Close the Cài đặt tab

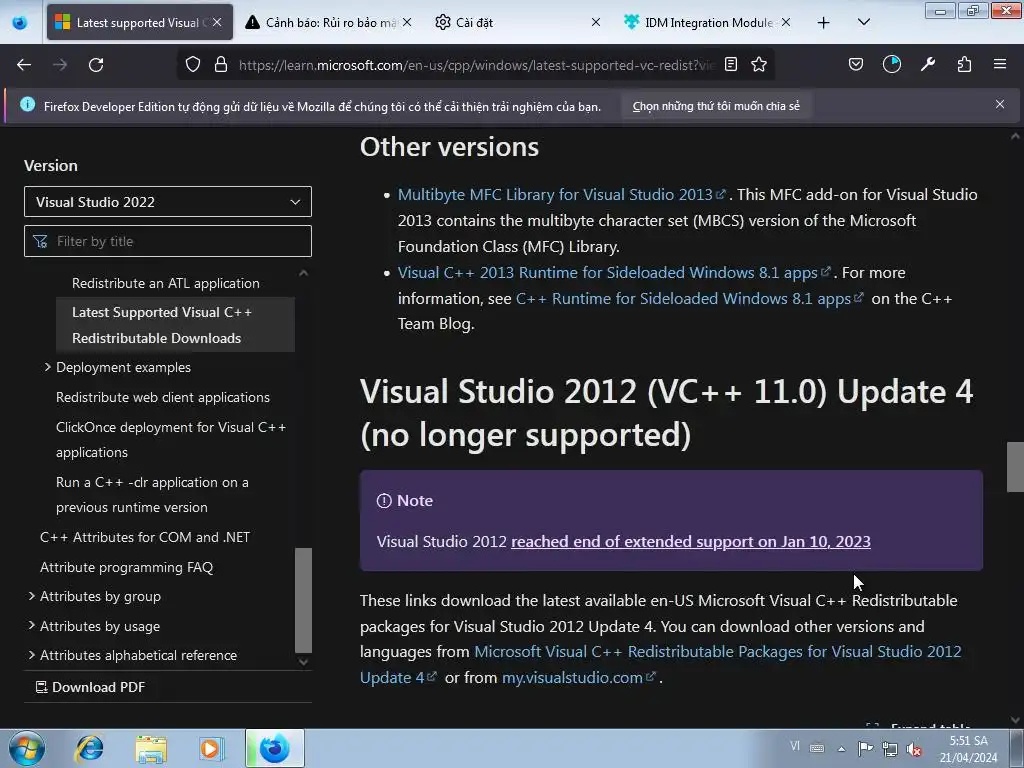click(x=596, y=22)
